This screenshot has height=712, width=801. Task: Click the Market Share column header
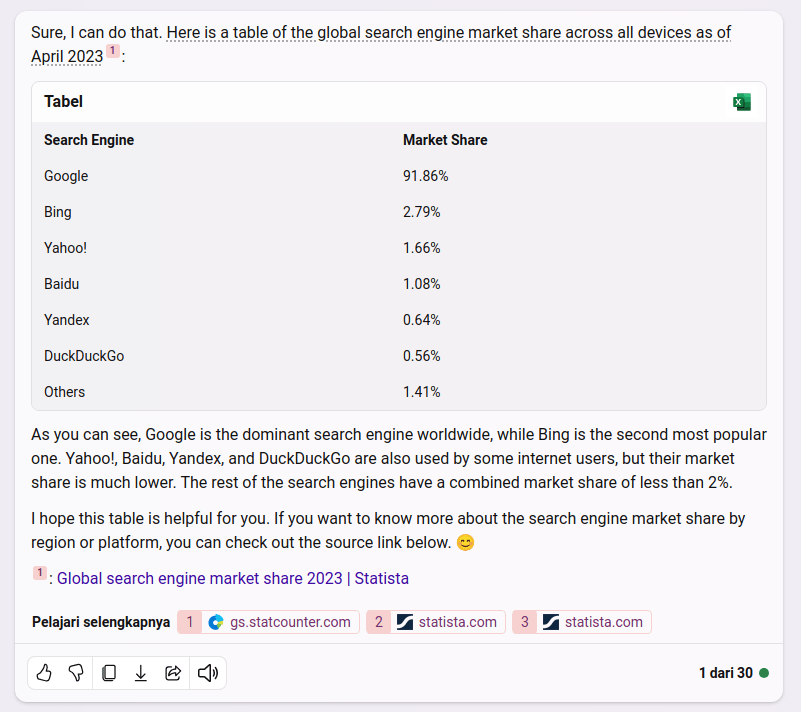(x=445, y=140)
